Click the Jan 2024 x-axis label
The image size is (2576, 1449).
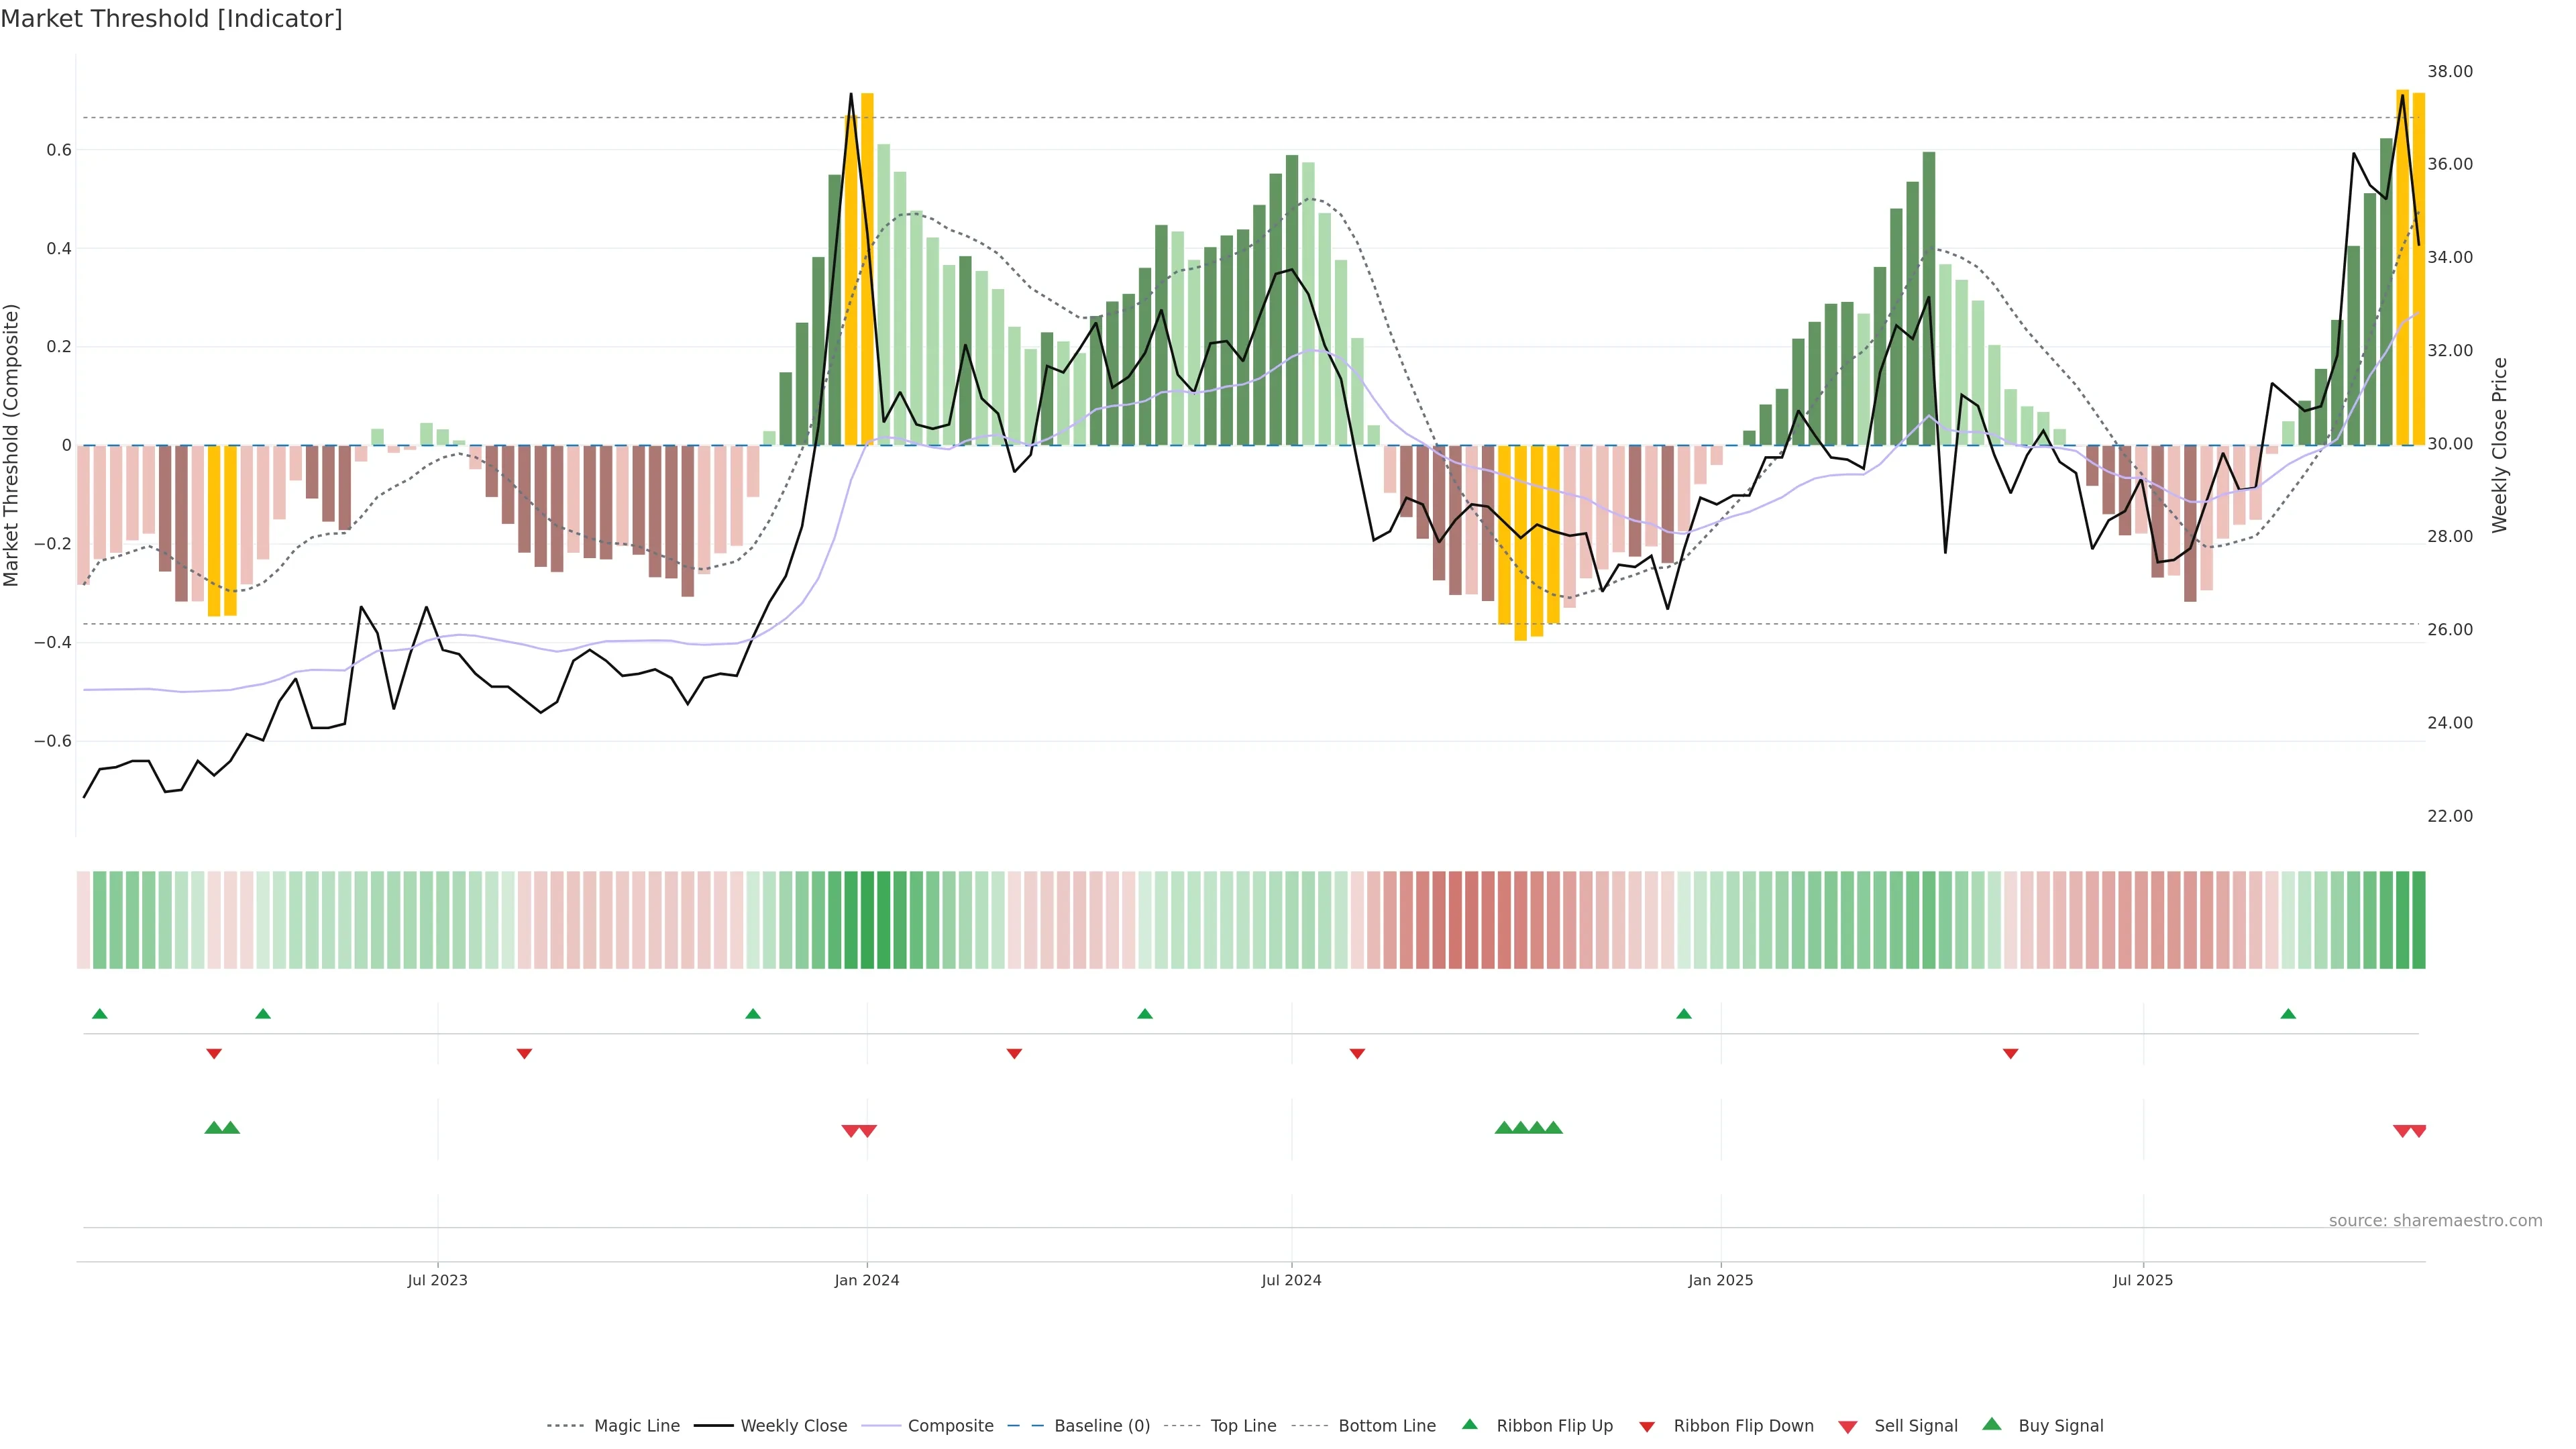tap(867, 1280)
